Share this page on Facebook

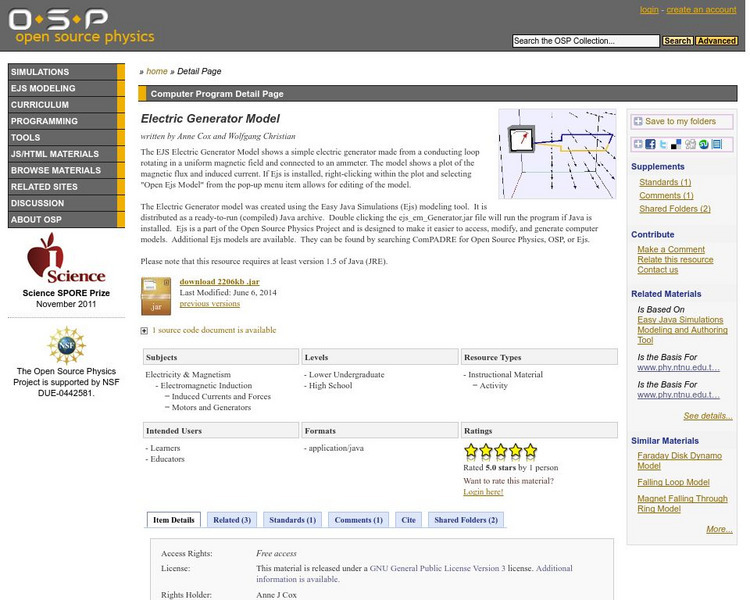[650, 144]
